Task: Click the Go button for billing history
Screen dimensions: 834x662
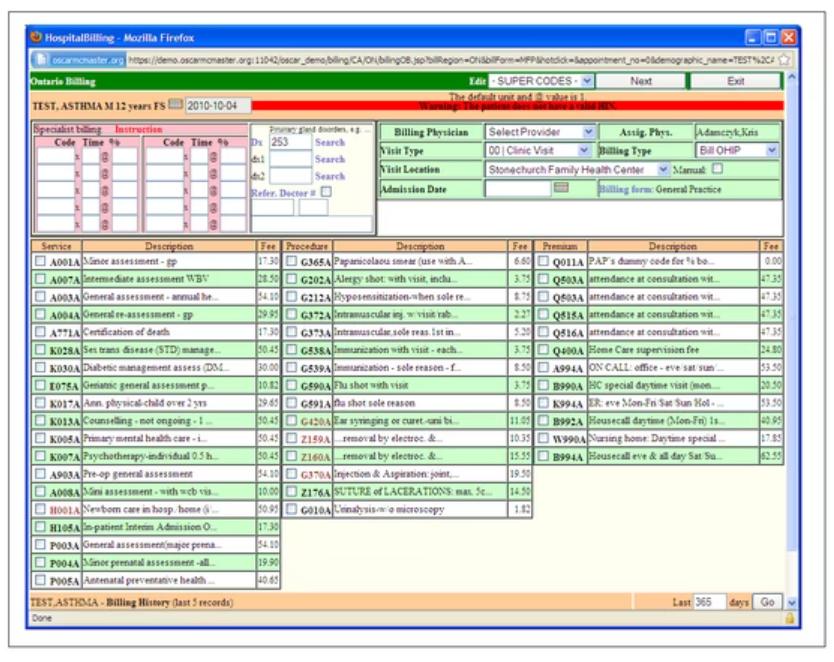Action: point(767,602)
